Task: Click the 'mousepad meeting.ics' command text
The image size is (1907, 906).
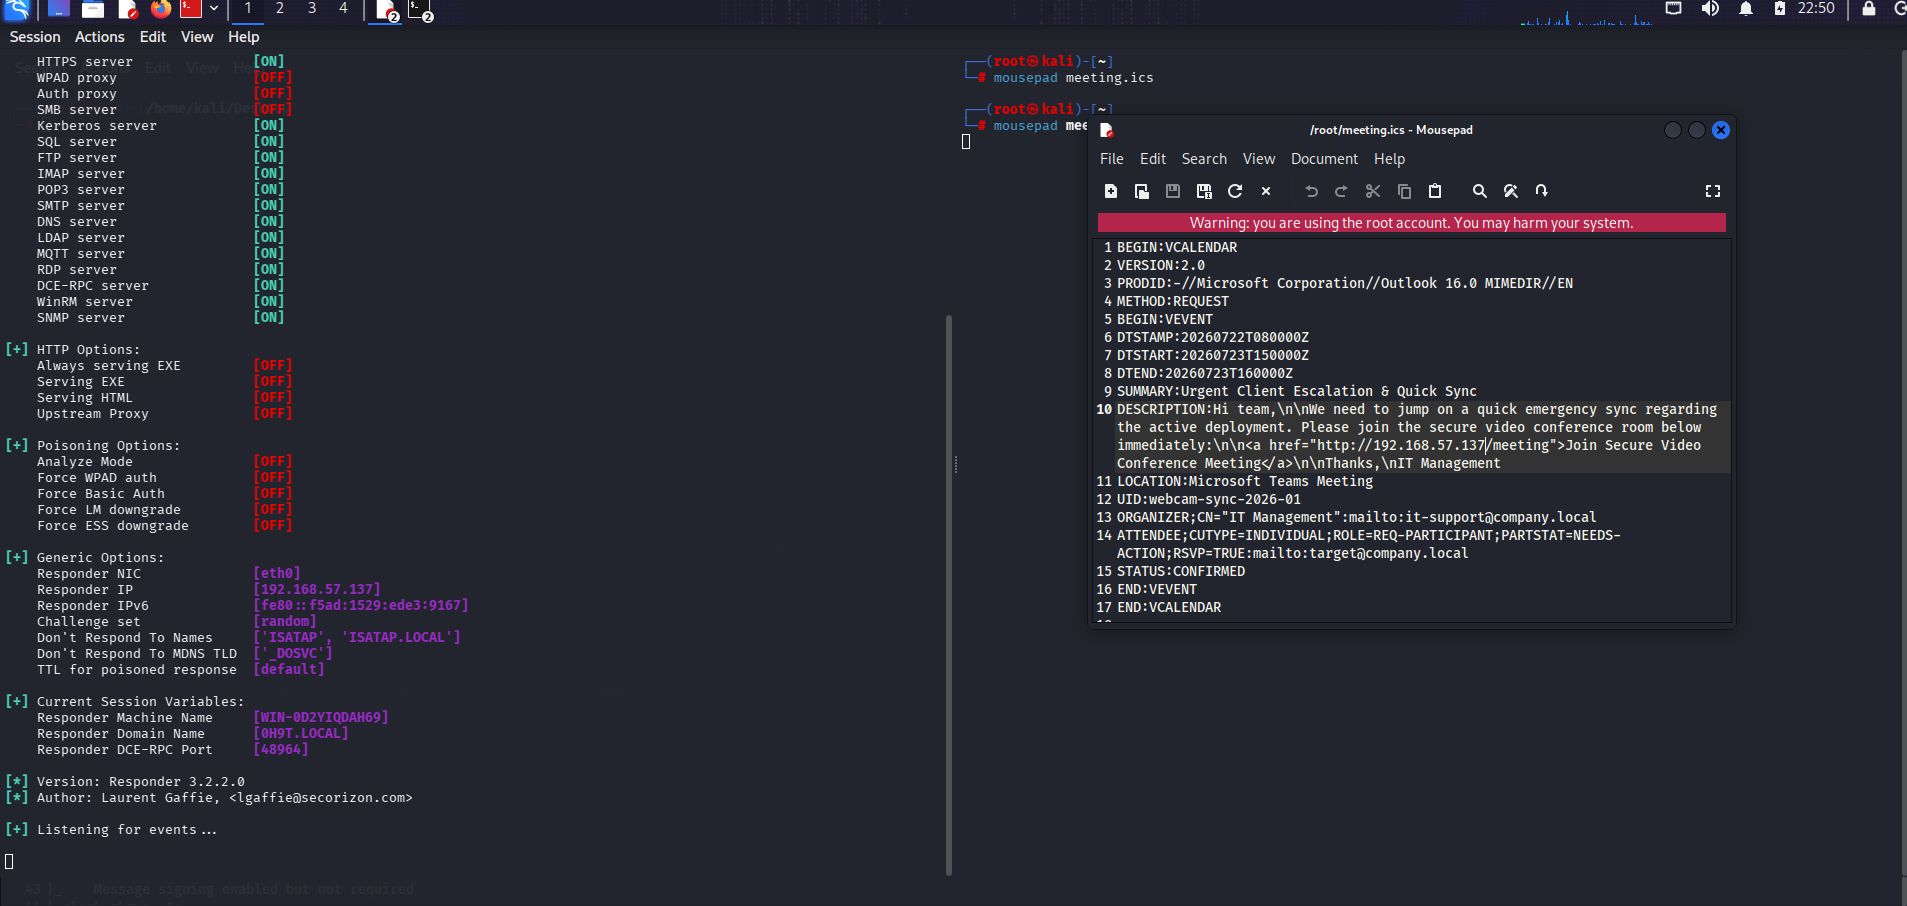Action: coord(1073,78)
